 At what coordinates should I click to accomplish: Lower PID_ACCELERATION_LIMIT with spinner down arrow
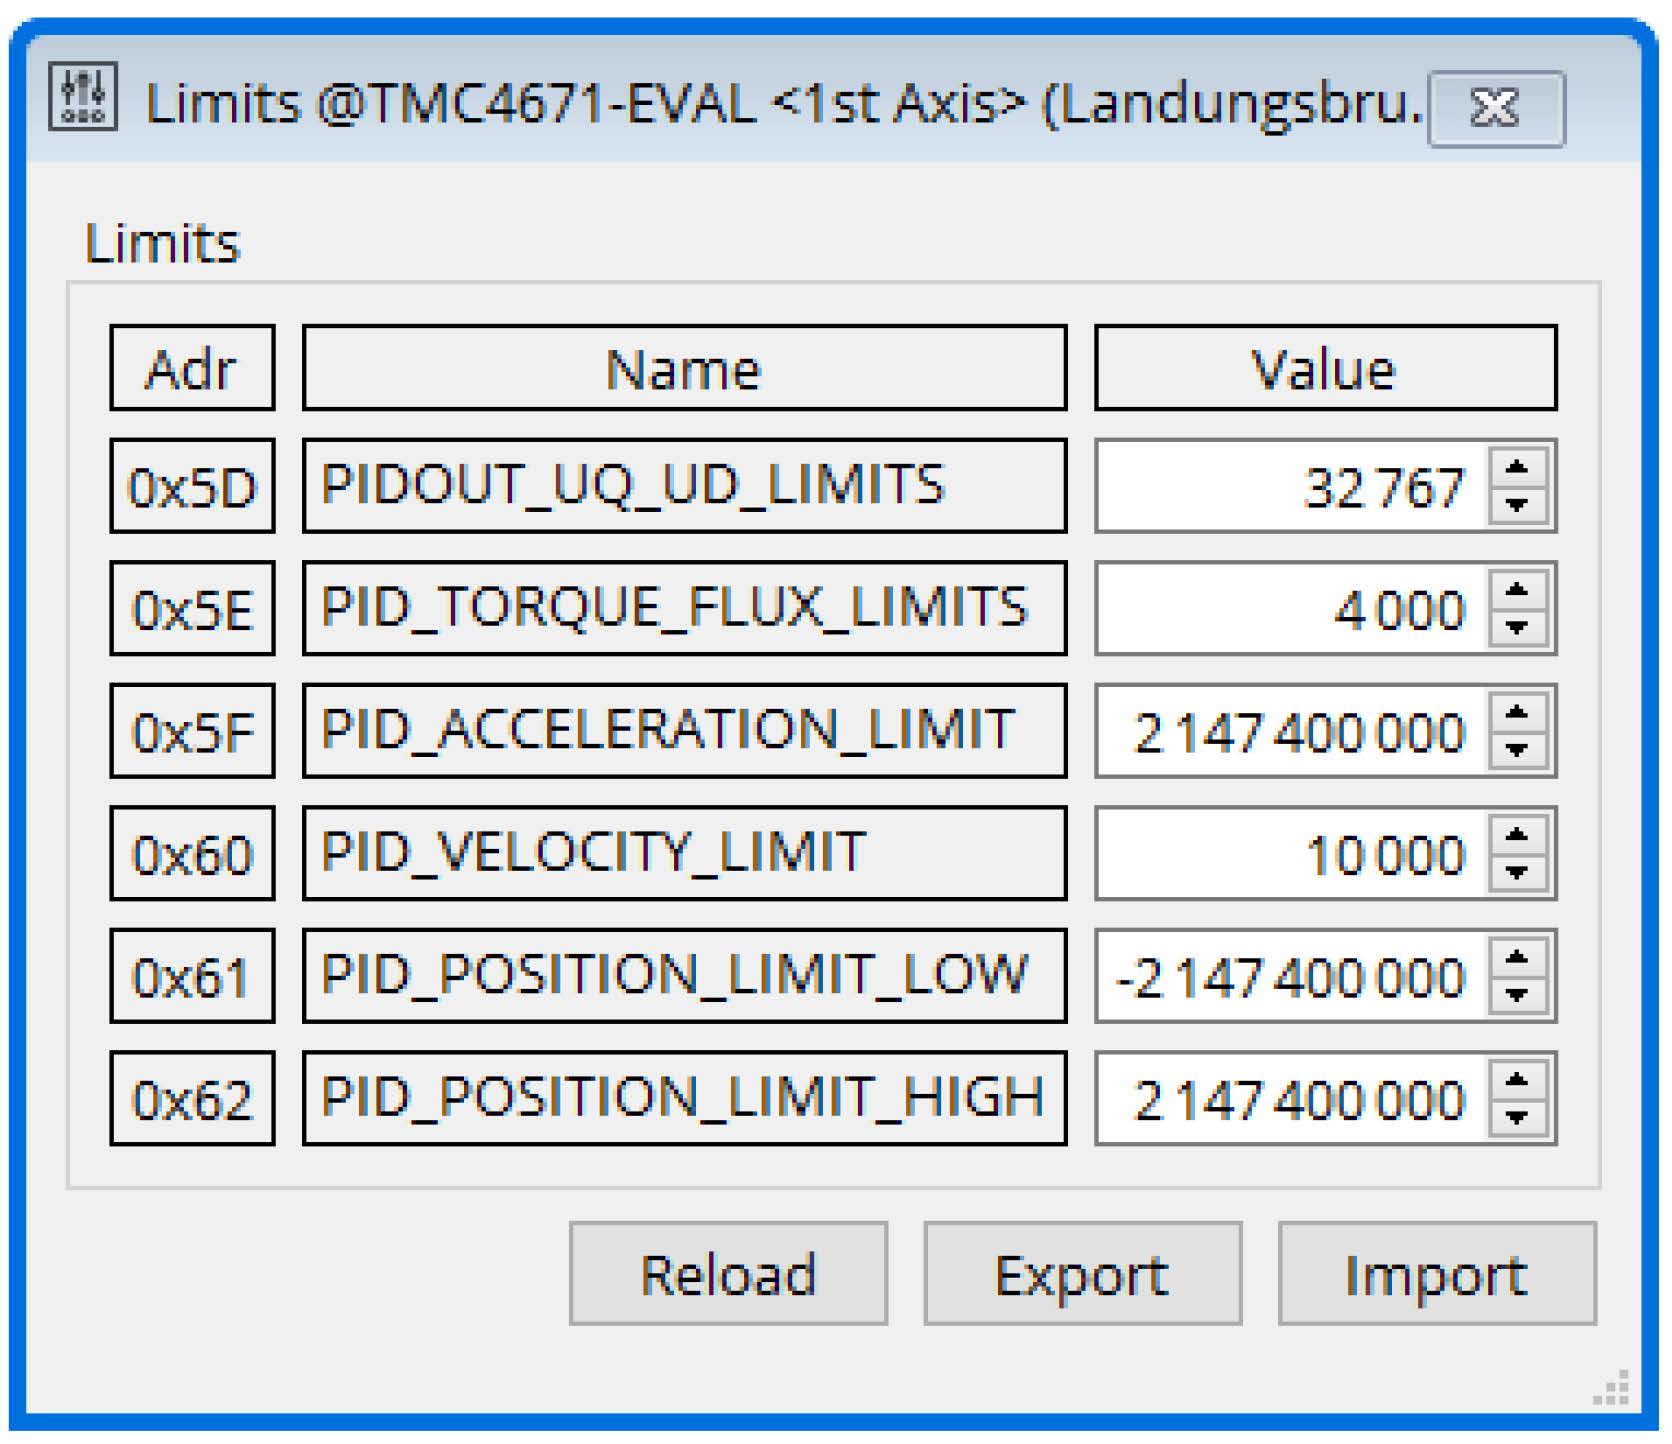tap(1517, 750)
